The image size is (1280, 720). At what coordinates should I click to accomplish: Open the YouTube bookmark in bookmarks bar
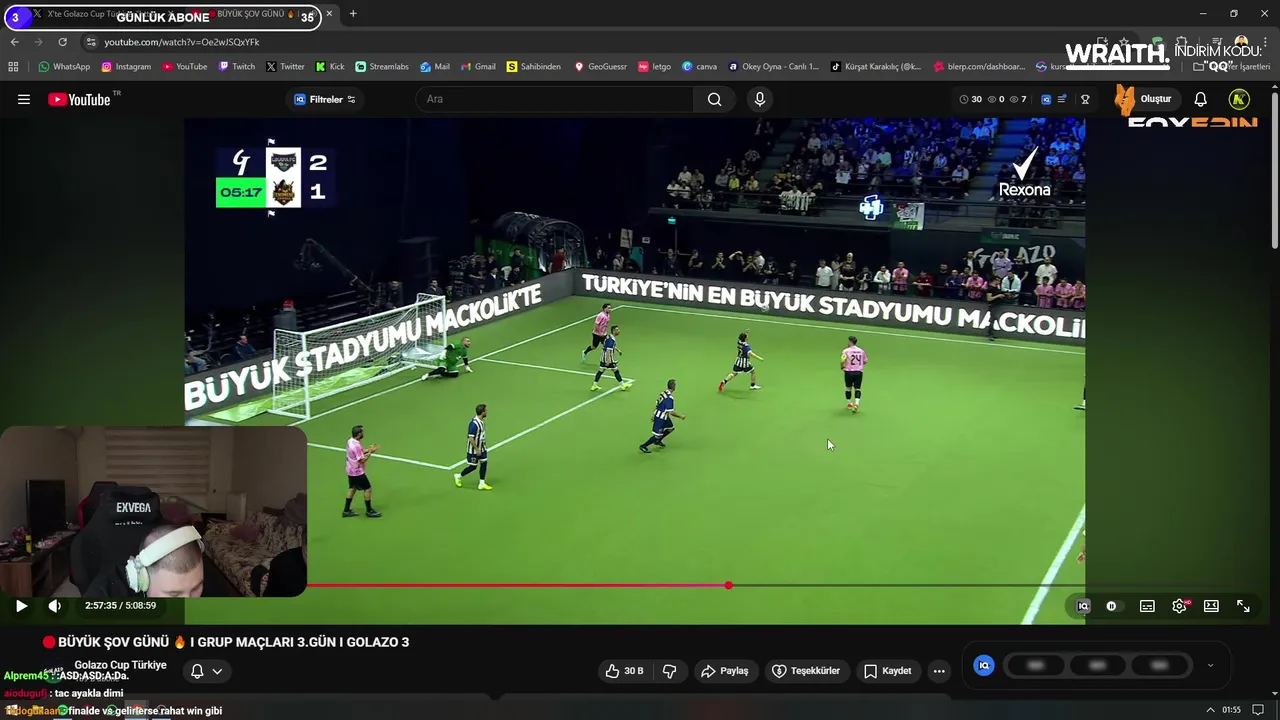point(184,66)
